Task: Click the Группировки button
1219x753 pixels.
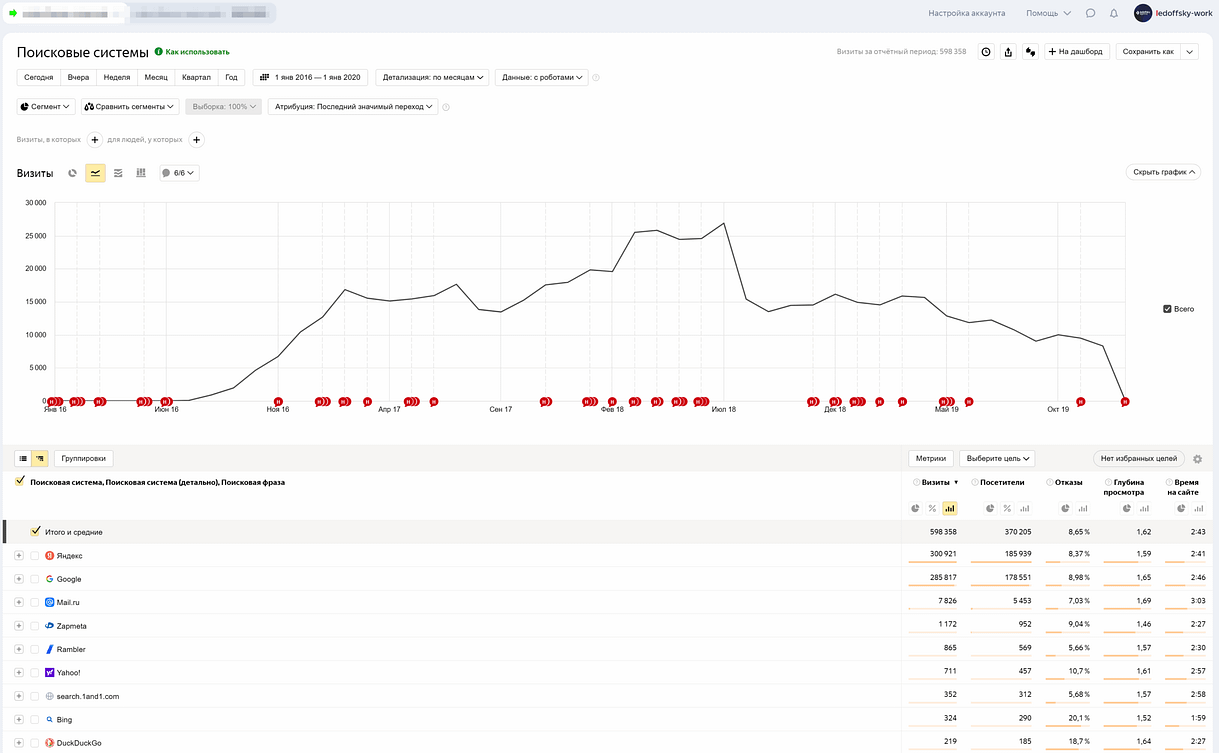Action: tap(83, 458)
